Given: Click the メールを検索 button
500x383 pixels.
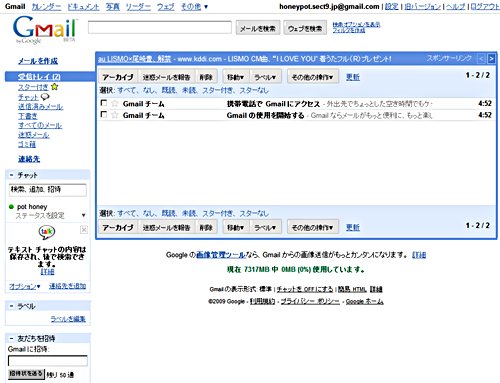Looking at the screenshot, I should 258,28.
